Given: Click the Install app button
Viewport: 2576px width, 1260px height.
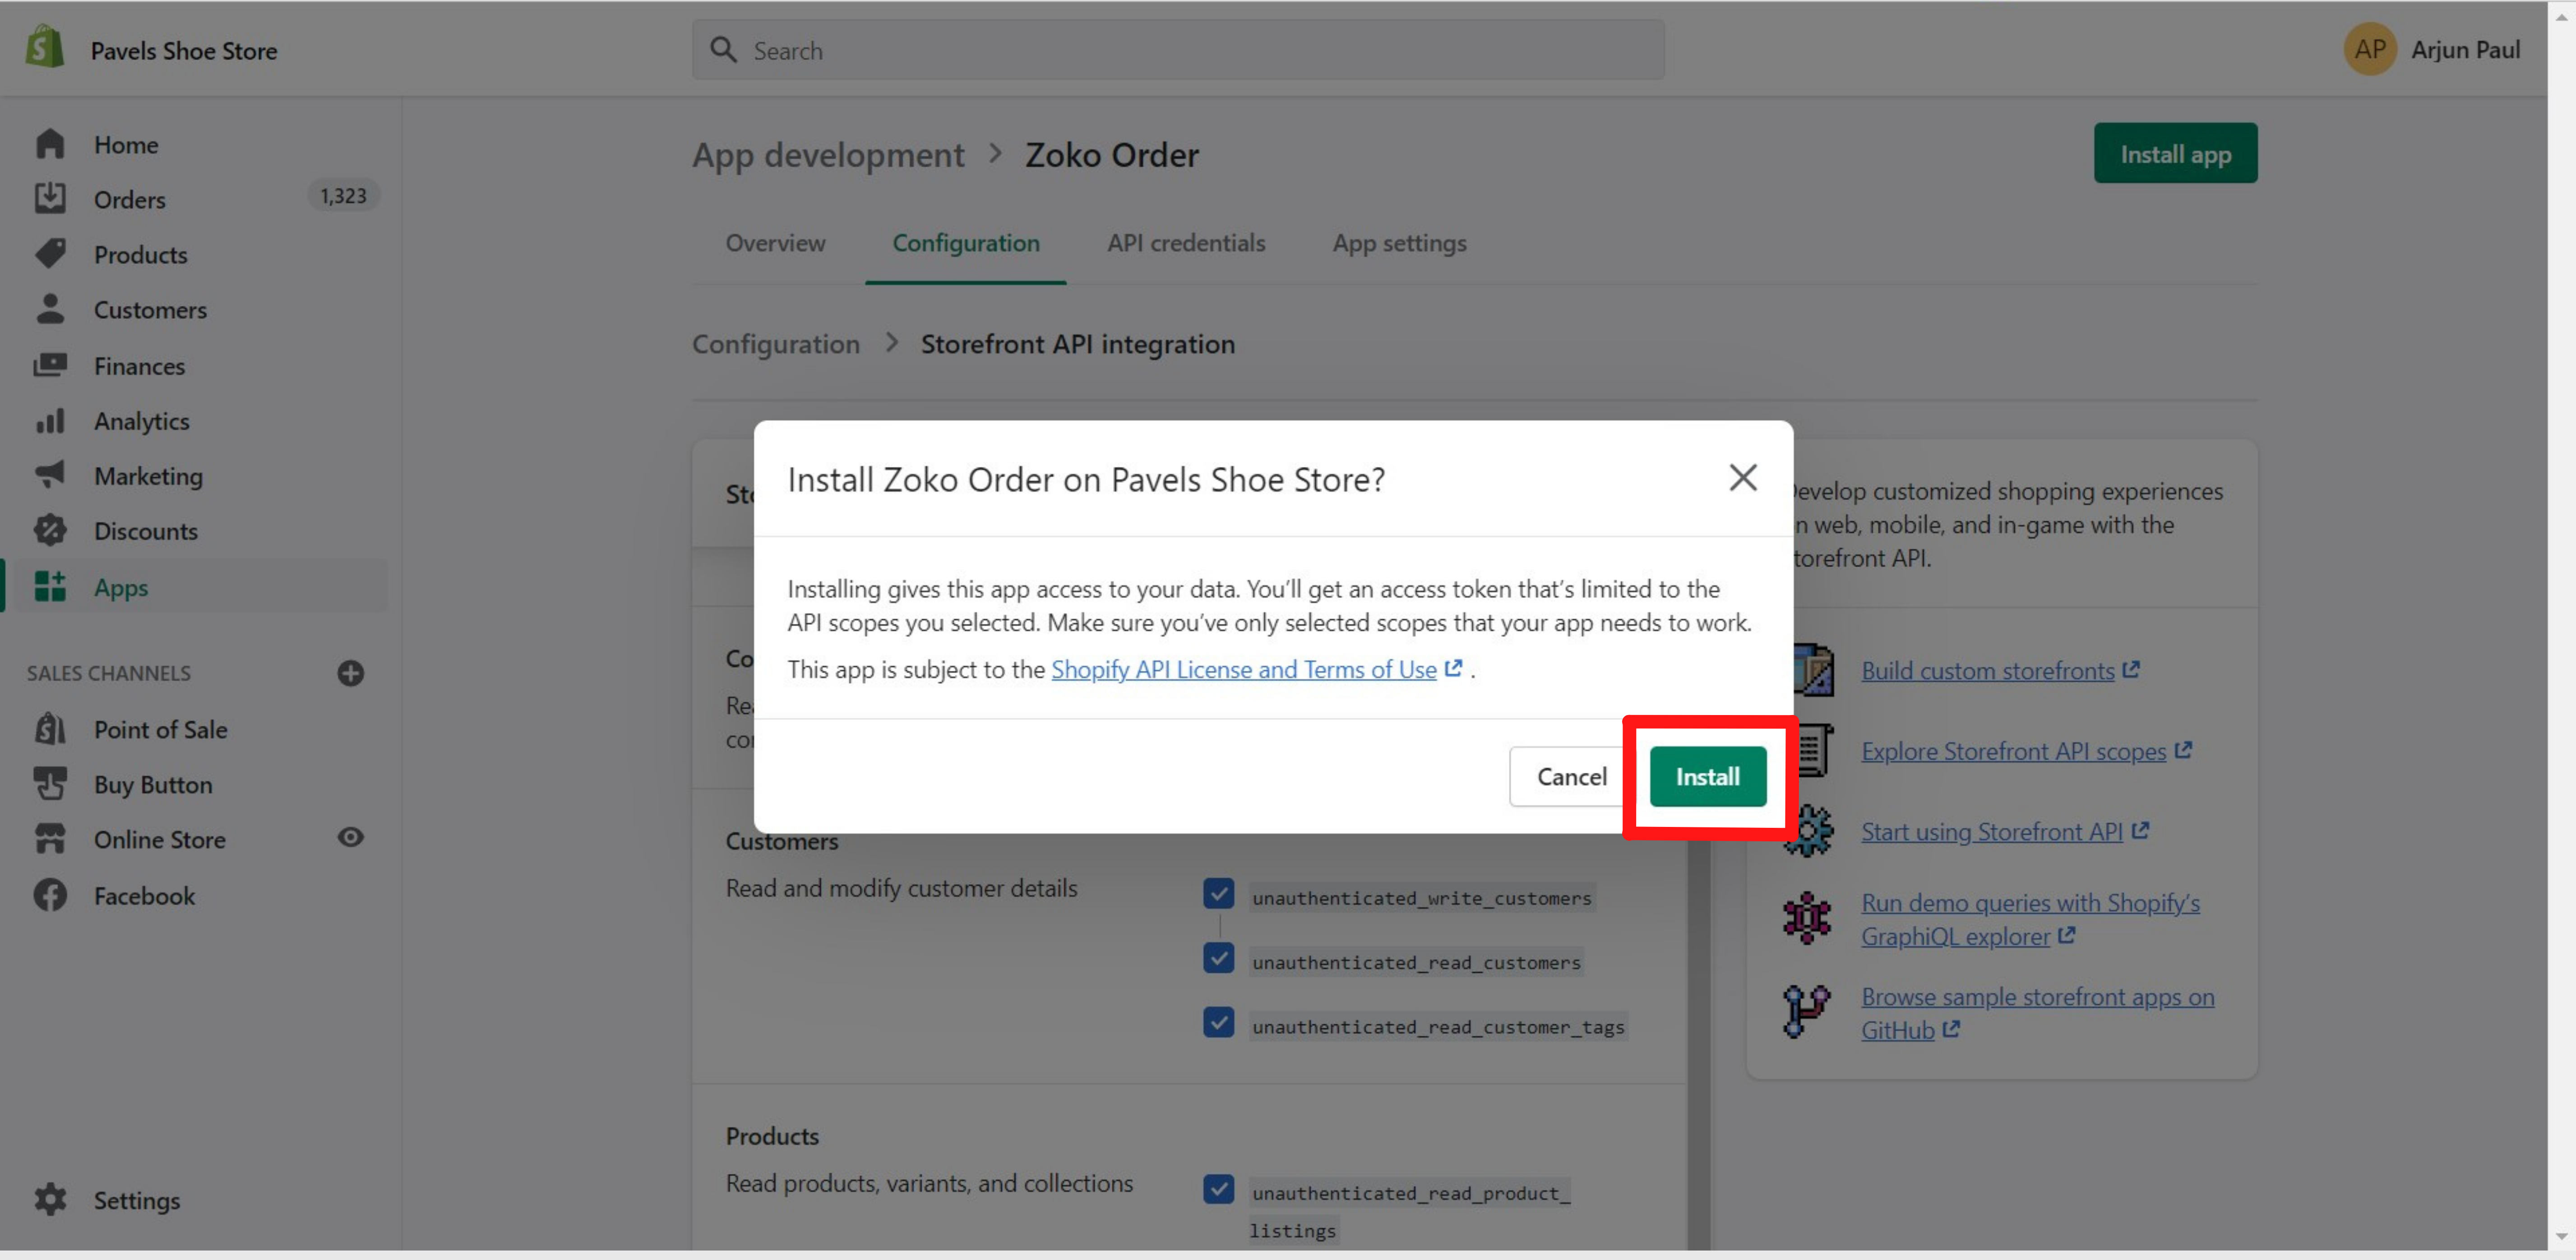Looking at the screenshot, I should 2175,153.
